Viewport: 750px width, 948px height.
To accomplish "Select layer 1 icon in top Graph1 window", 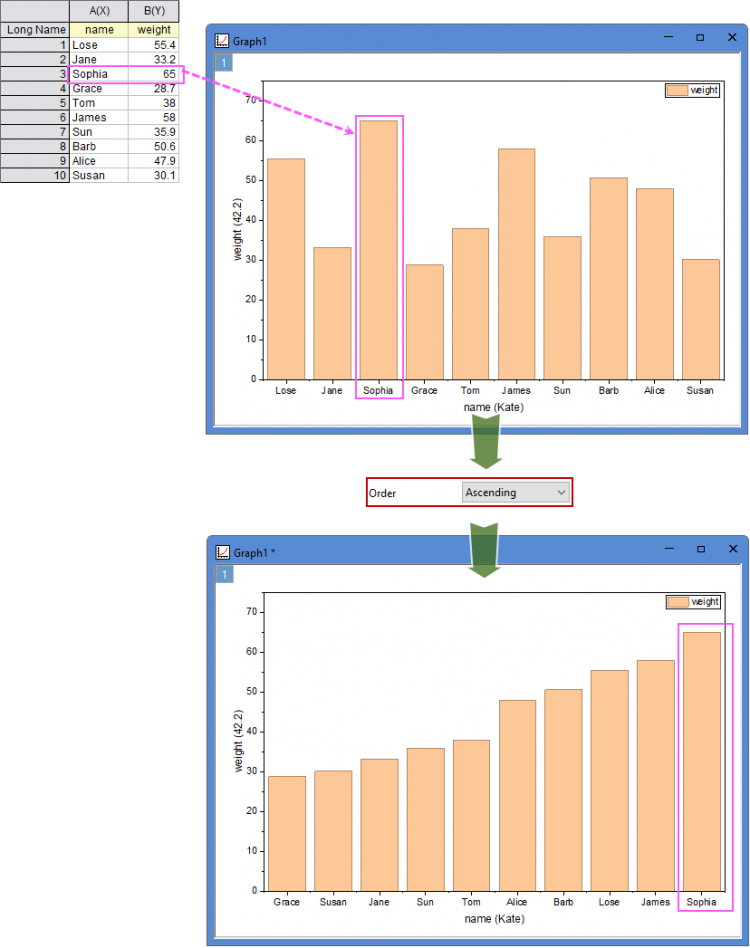I will coord(224,63).
